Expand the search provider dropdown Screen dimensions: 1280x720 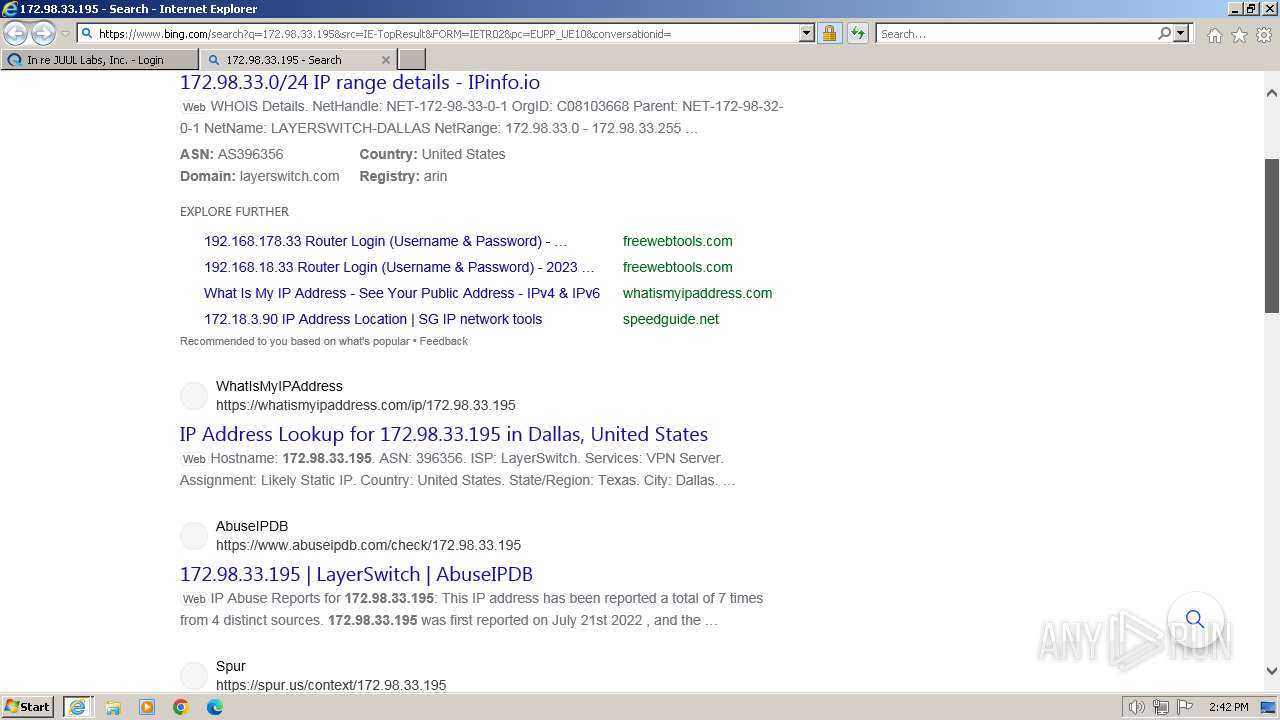pos(1181,33)
